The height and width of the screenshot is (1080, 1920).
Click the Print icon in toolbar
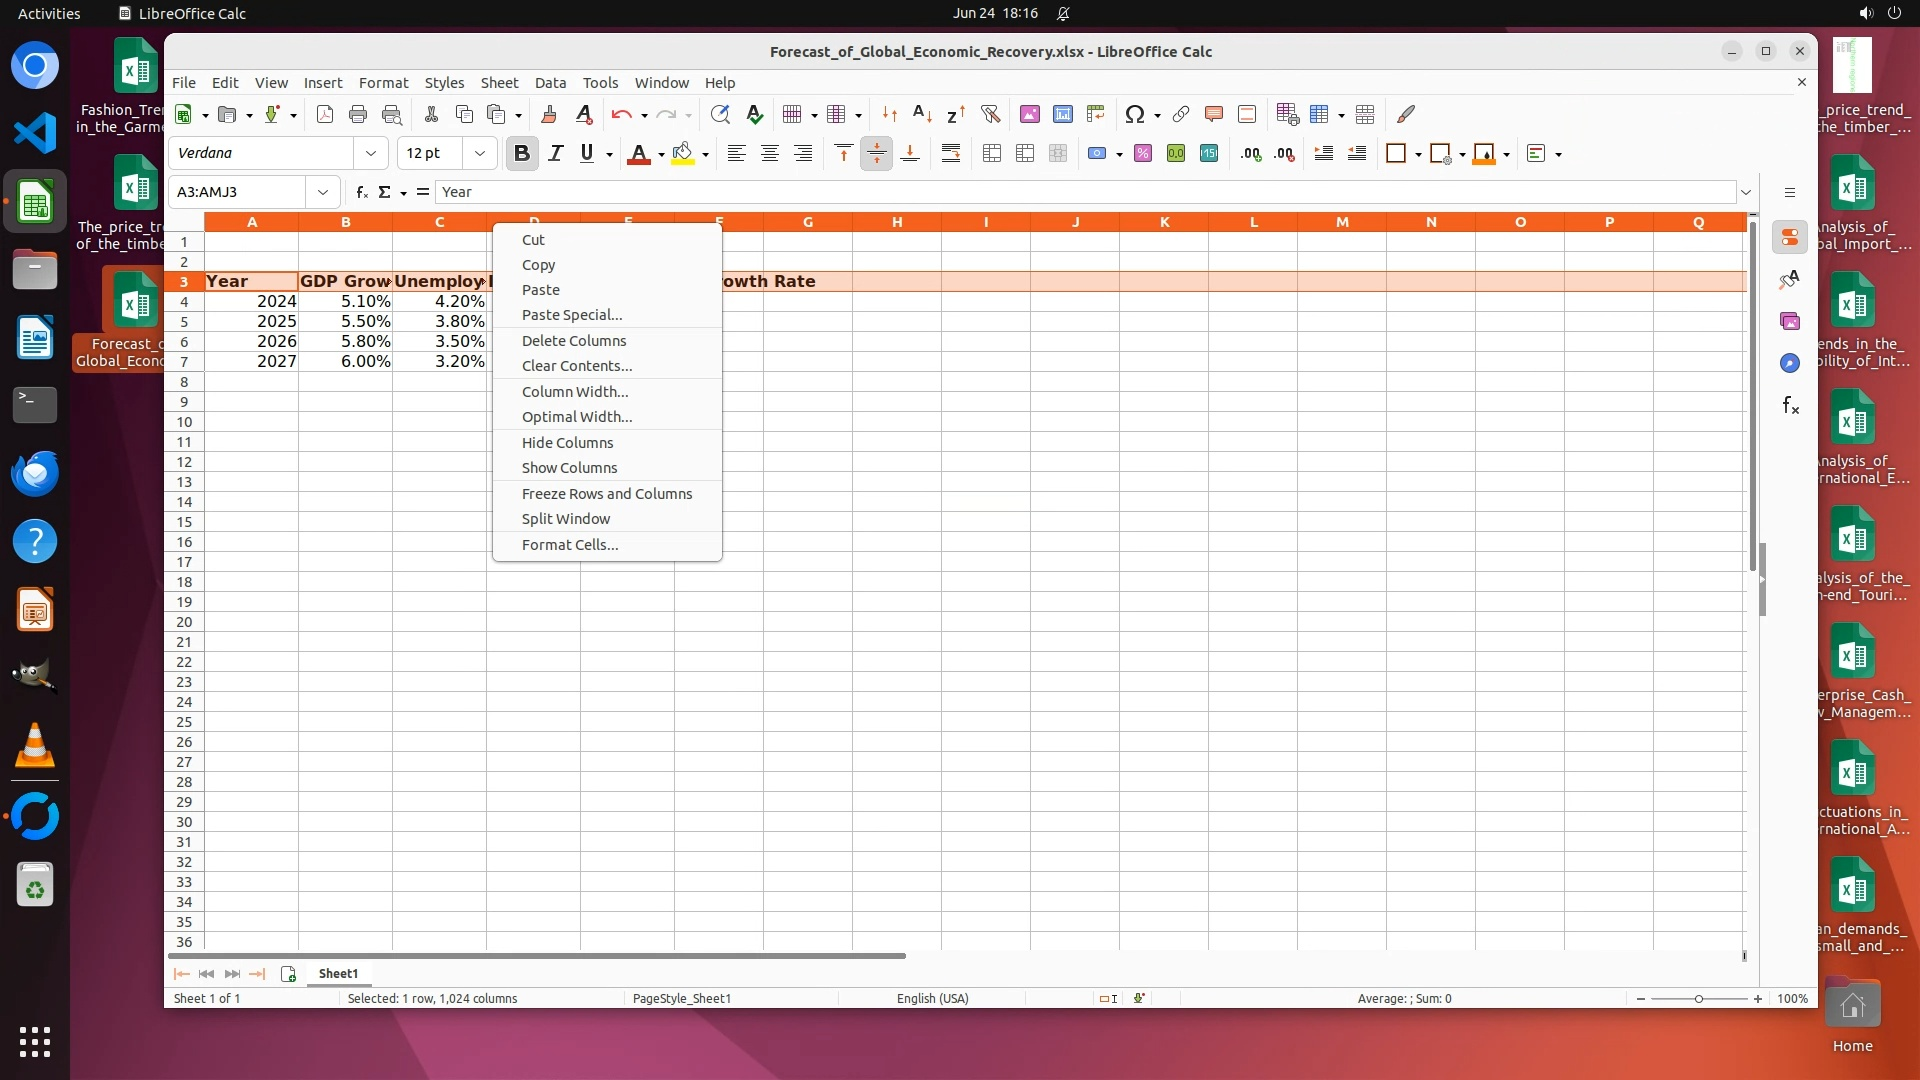coord(357,114)
